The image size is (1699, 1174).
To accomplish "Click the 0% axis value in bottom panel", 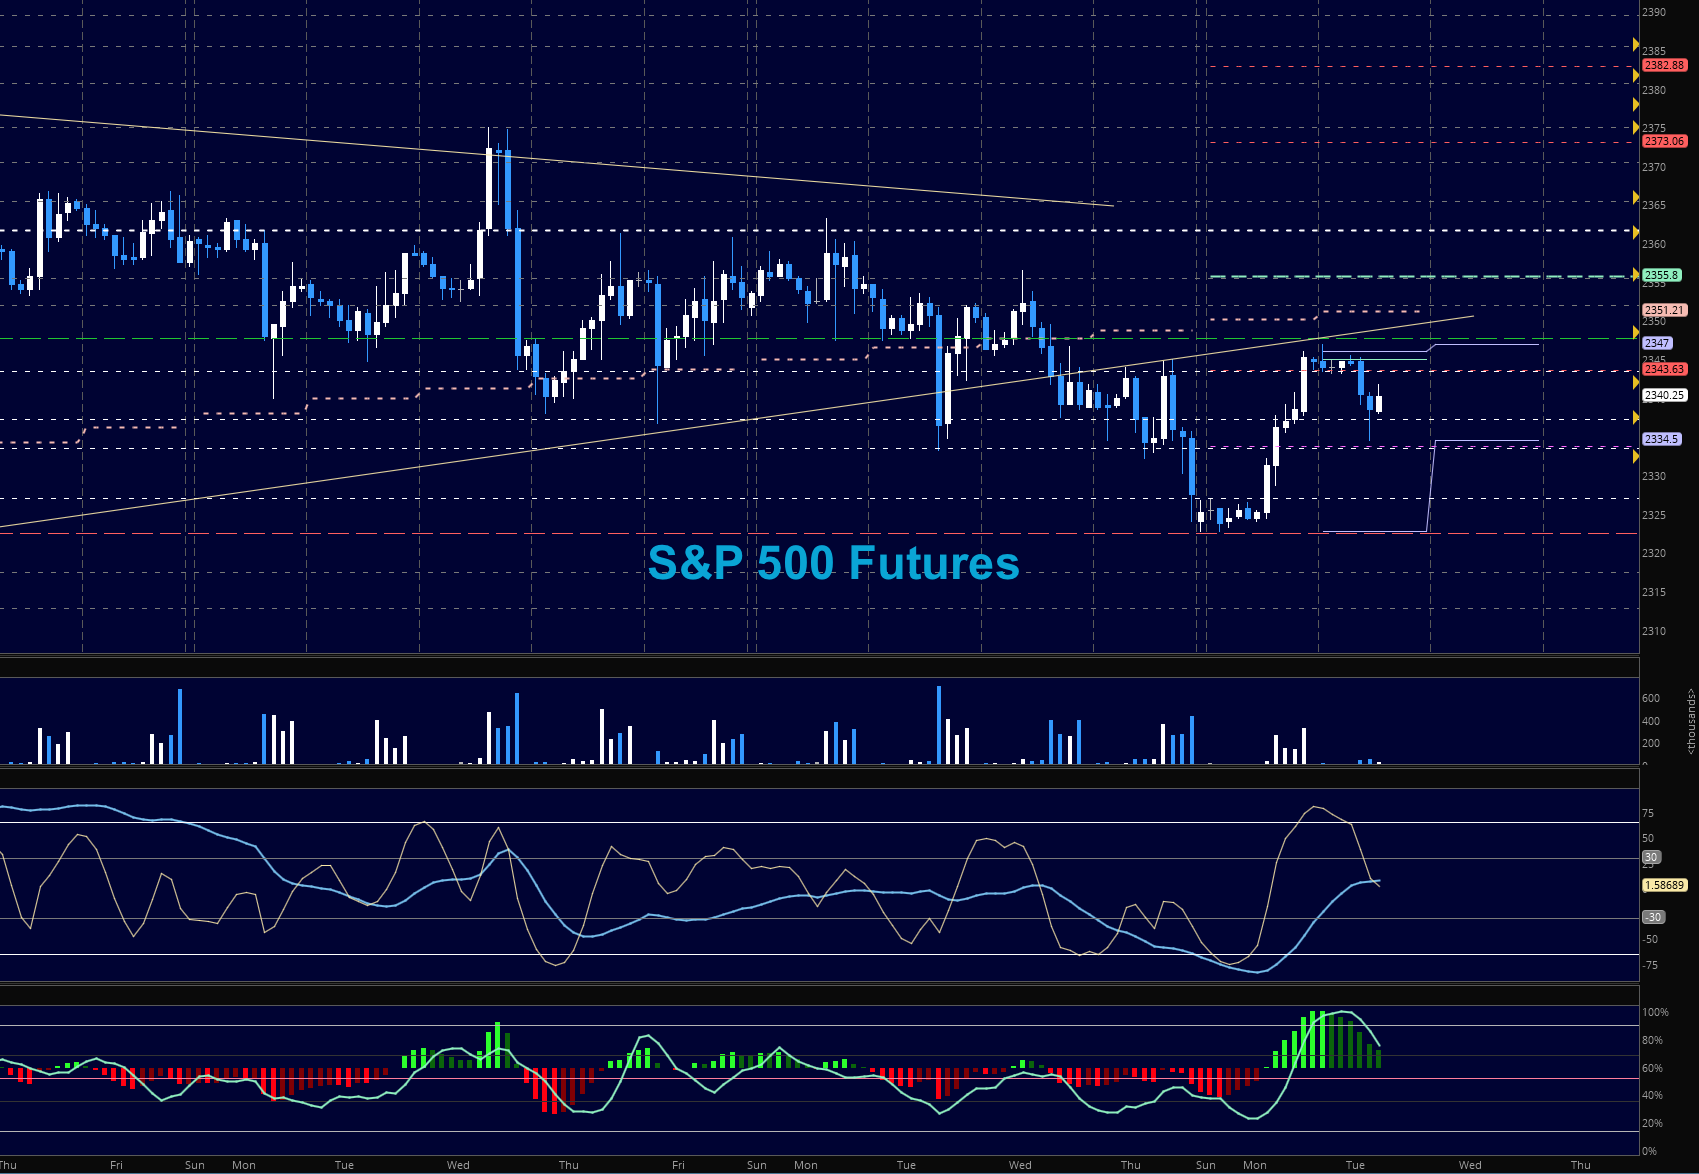I will click(x=1649, y=1151).
